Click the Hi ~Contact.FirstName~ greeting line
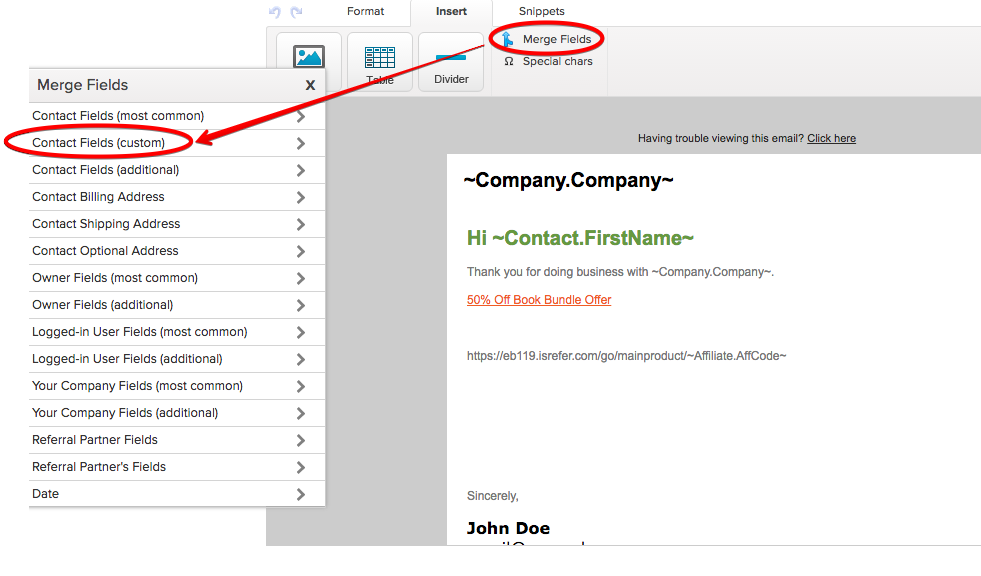Image resolution: width=981 pixels, height=576 pixels. click(x=580, y=238)
